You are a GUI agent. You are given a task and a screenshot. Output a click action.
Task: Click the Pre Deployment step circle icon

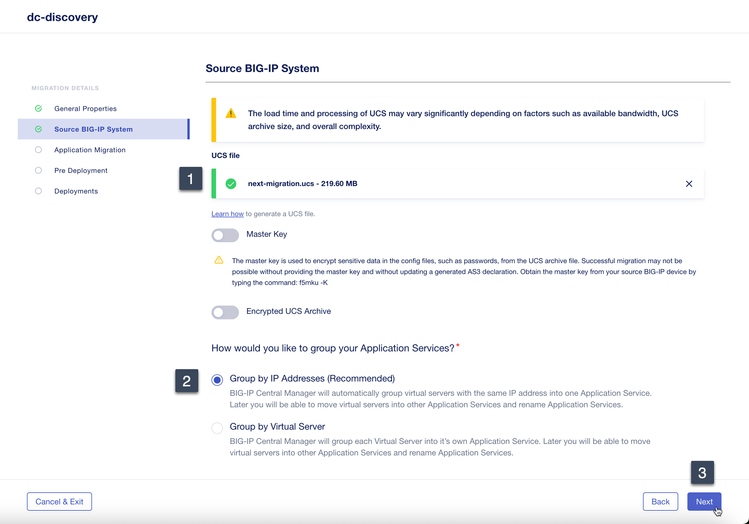pos(38,170)
